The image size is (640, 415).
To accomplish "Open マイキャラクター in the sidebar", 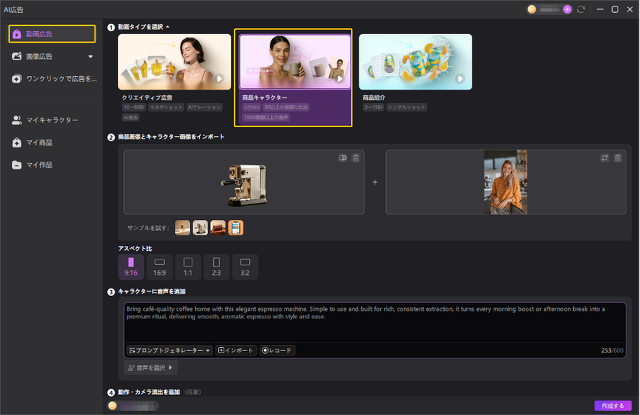I will [51, 120].
